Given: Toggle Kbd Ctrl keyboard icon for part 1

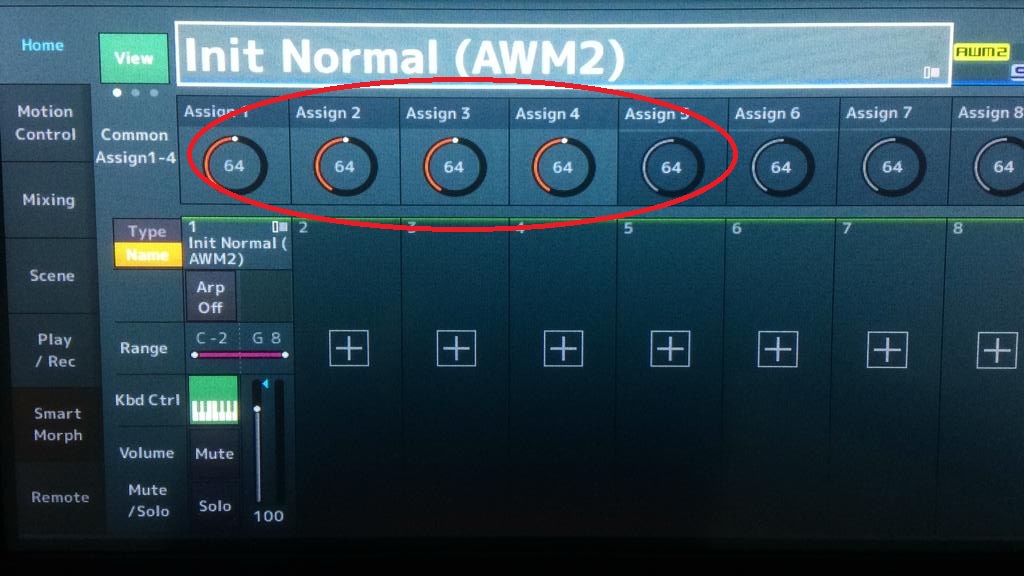Looking at the screenshot, I should click(214, 400).
